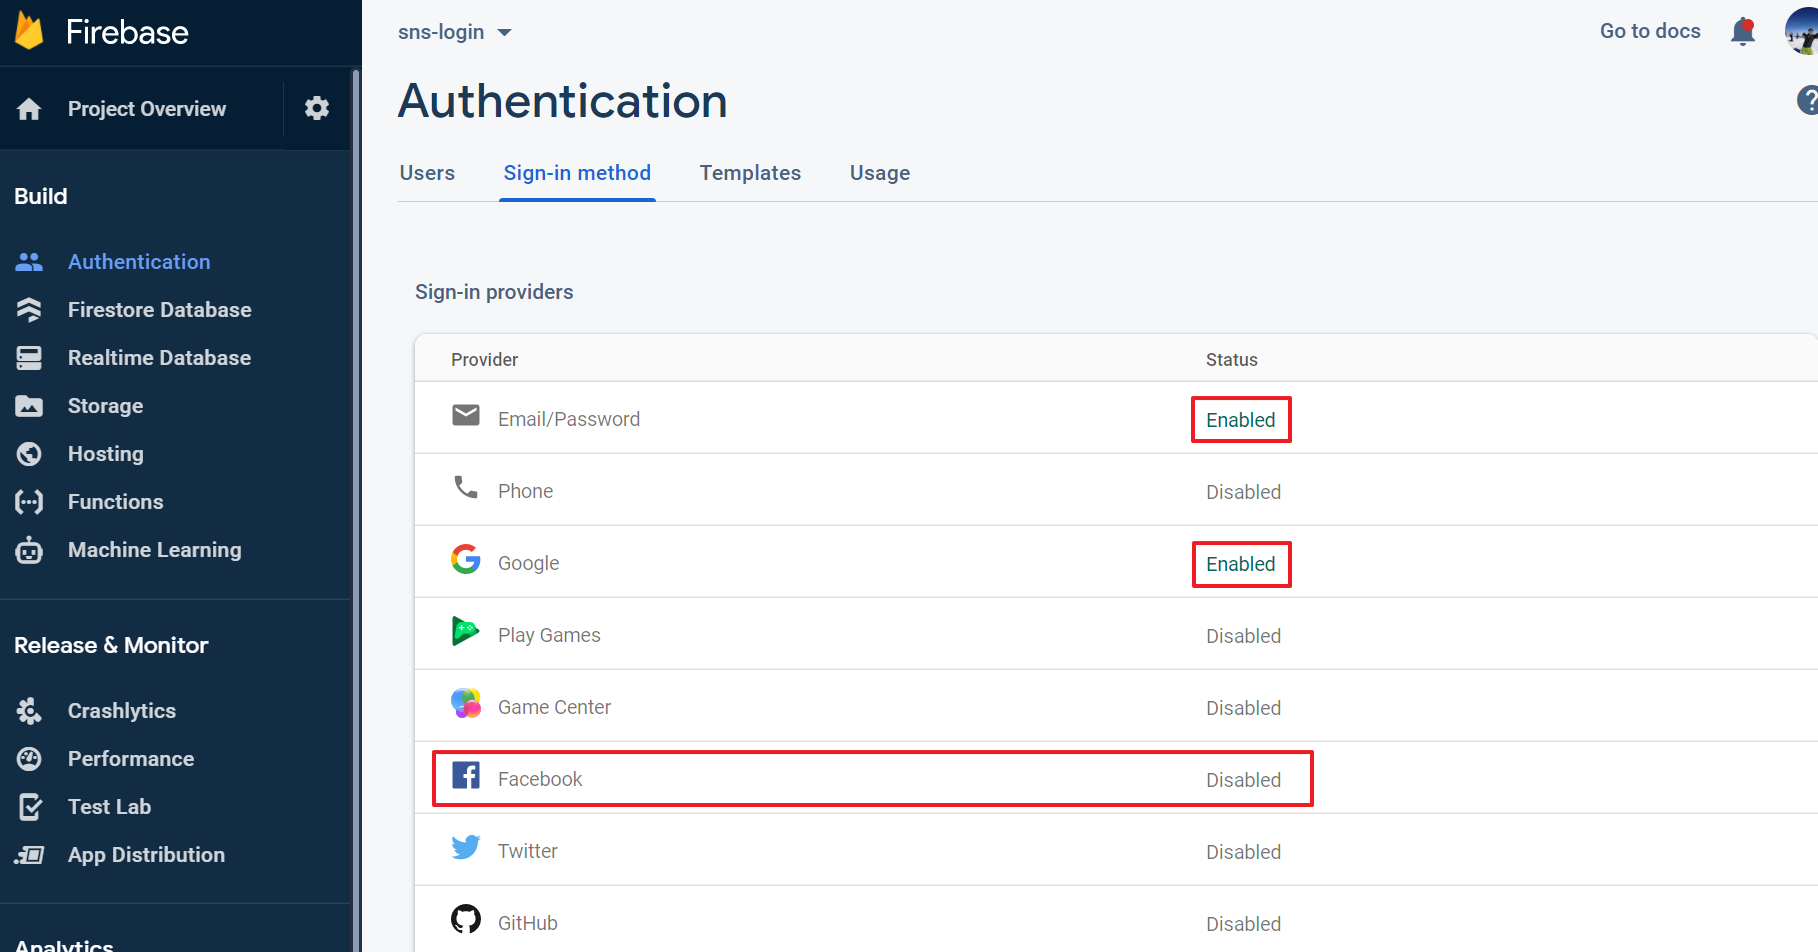Open Performance from sidebar
The height and width of the screenshot is (952, 1818).
[130, 759]
